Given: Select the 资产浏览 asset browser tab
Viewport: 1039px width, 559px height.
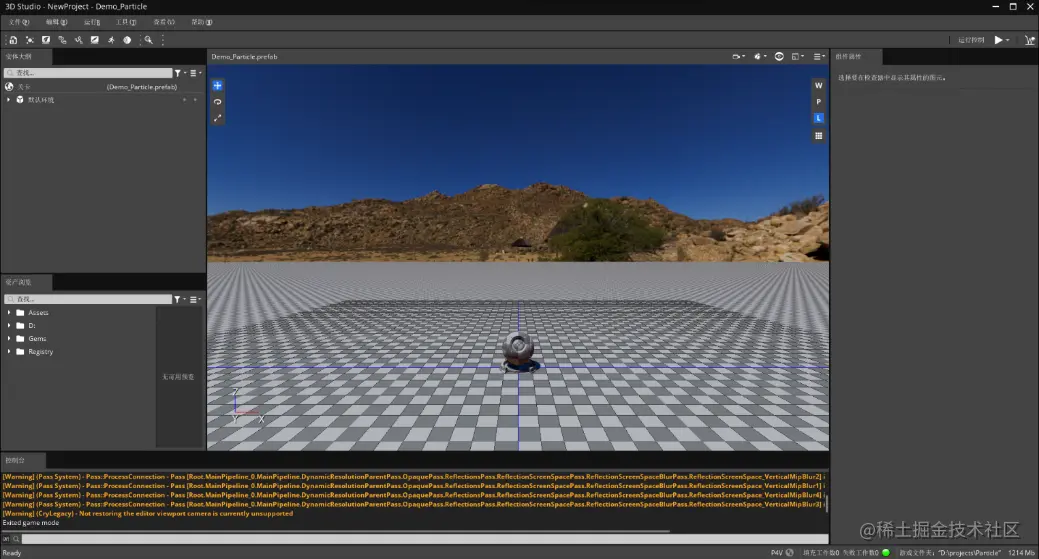Looking at the screenshot, I should (27, 282).
